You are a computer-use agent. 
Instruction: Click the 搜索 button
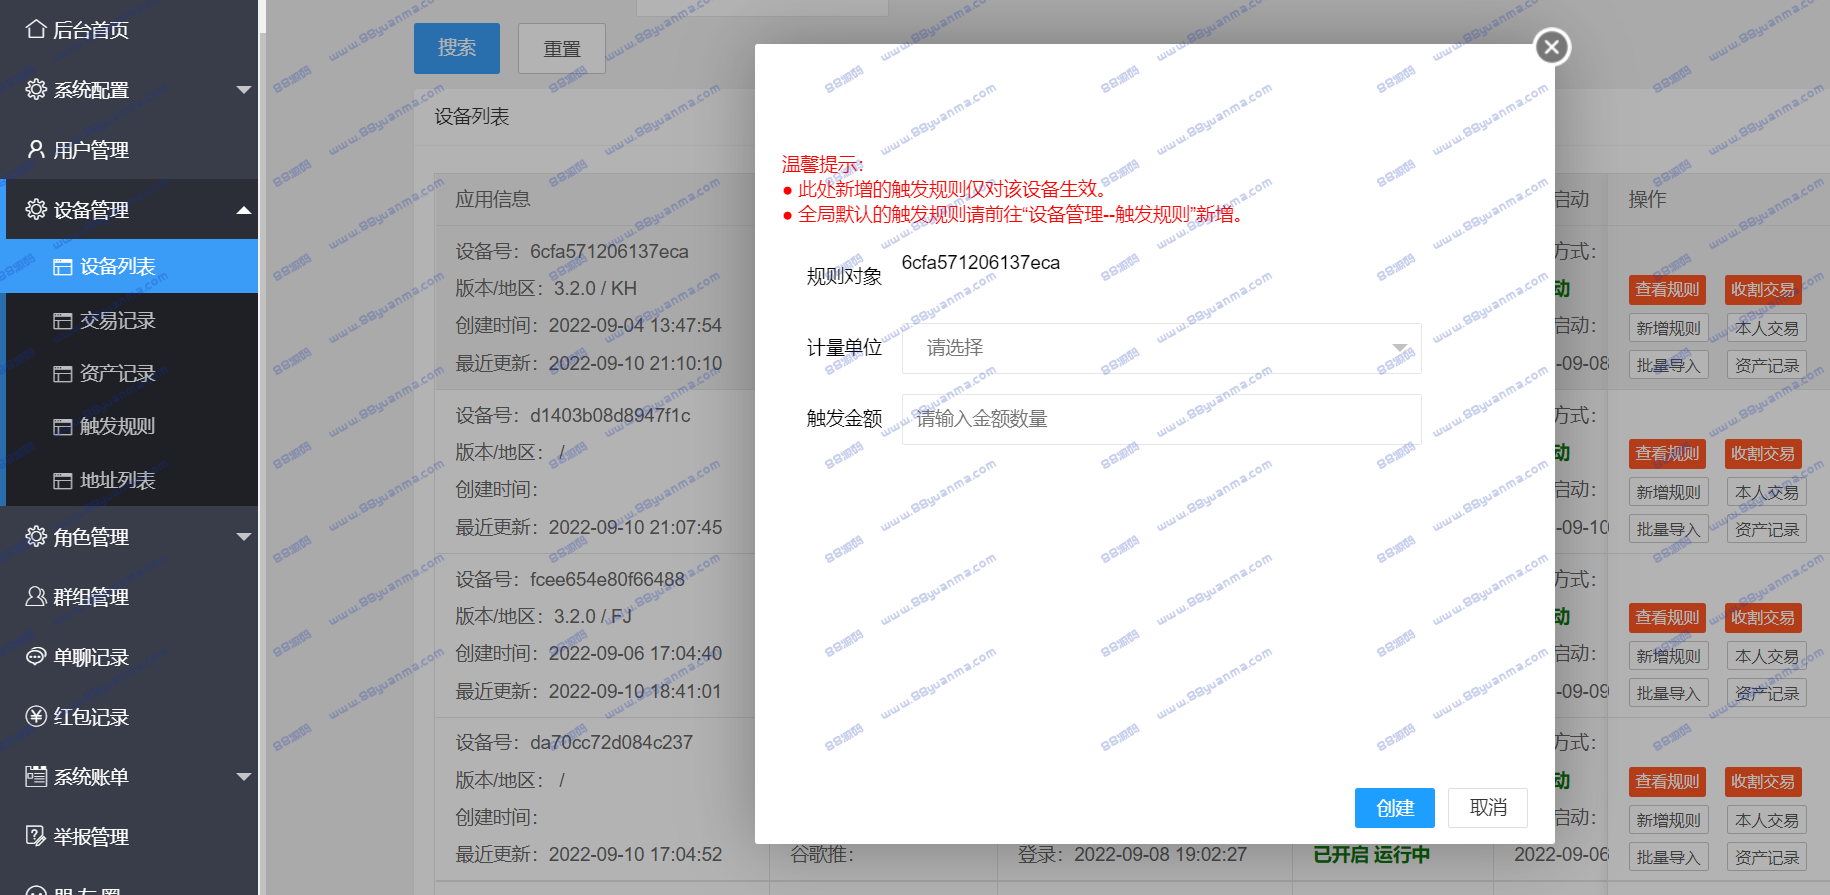457,48
